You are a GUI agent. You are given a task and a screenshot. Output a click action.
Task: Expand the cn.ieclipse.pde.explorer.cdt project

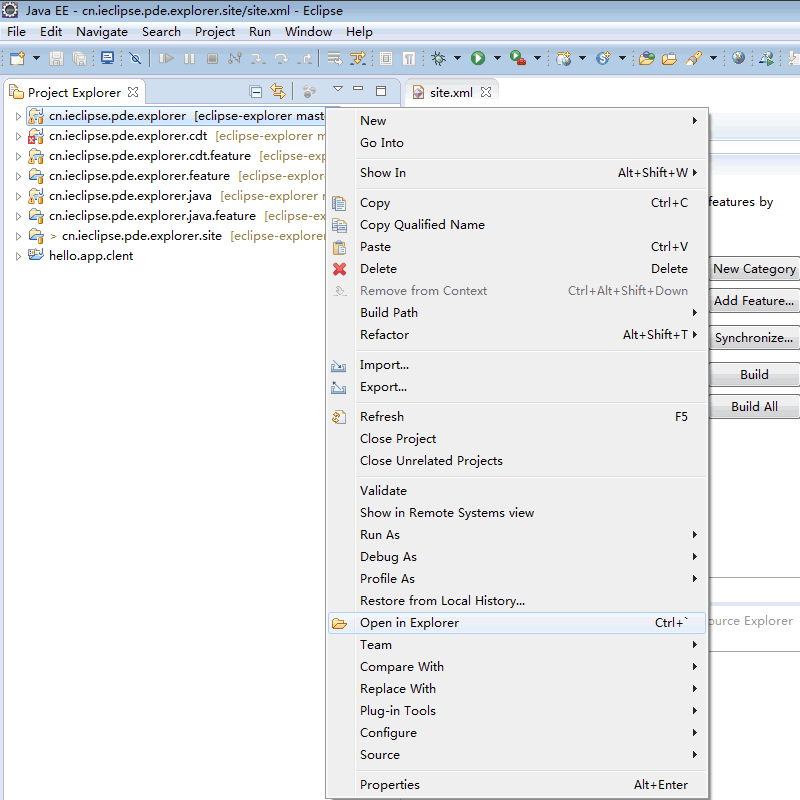[x=18, y=136]
